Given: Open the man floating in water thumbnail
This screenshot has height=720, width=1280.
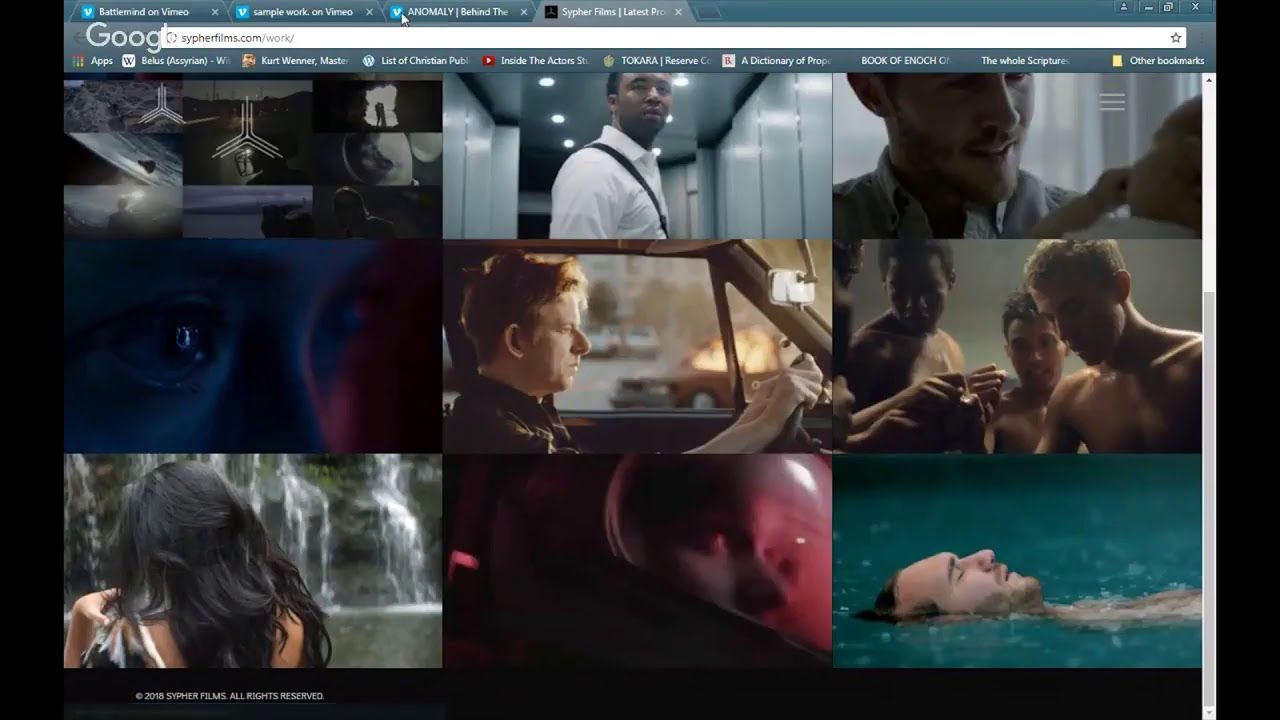Looking at the screenshot, I should tap(1017, 560).
